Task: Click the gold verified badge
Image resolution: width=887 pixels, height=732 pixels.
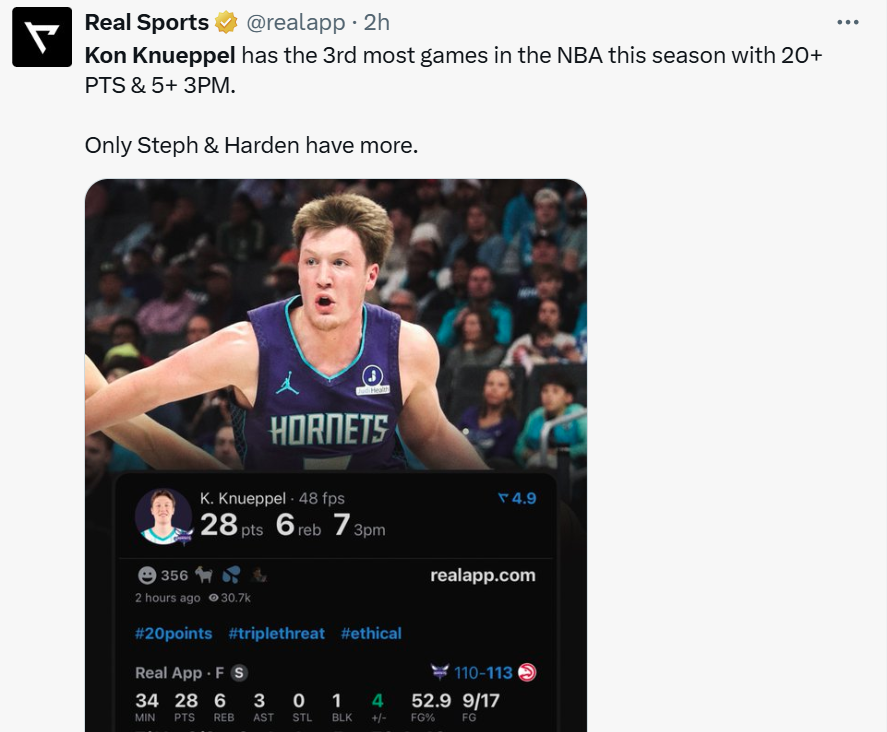Action: pyautogui.click(x=227, y=22)
